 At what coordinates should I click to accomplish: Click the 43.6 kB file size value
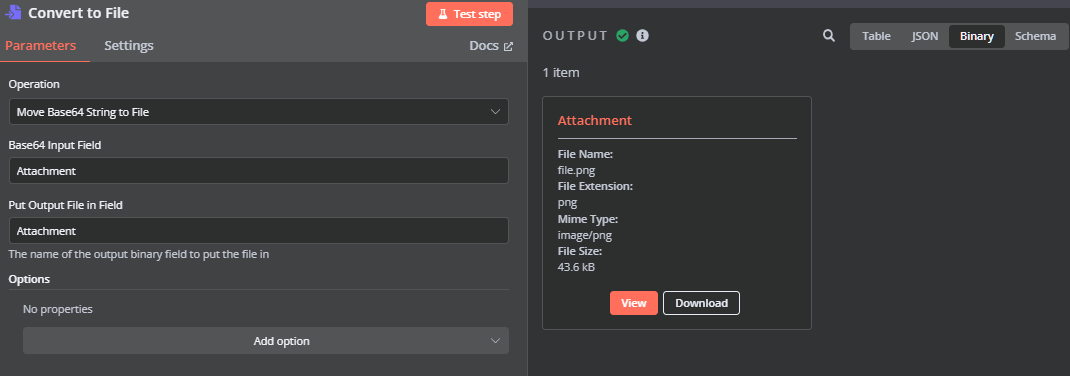576,267
